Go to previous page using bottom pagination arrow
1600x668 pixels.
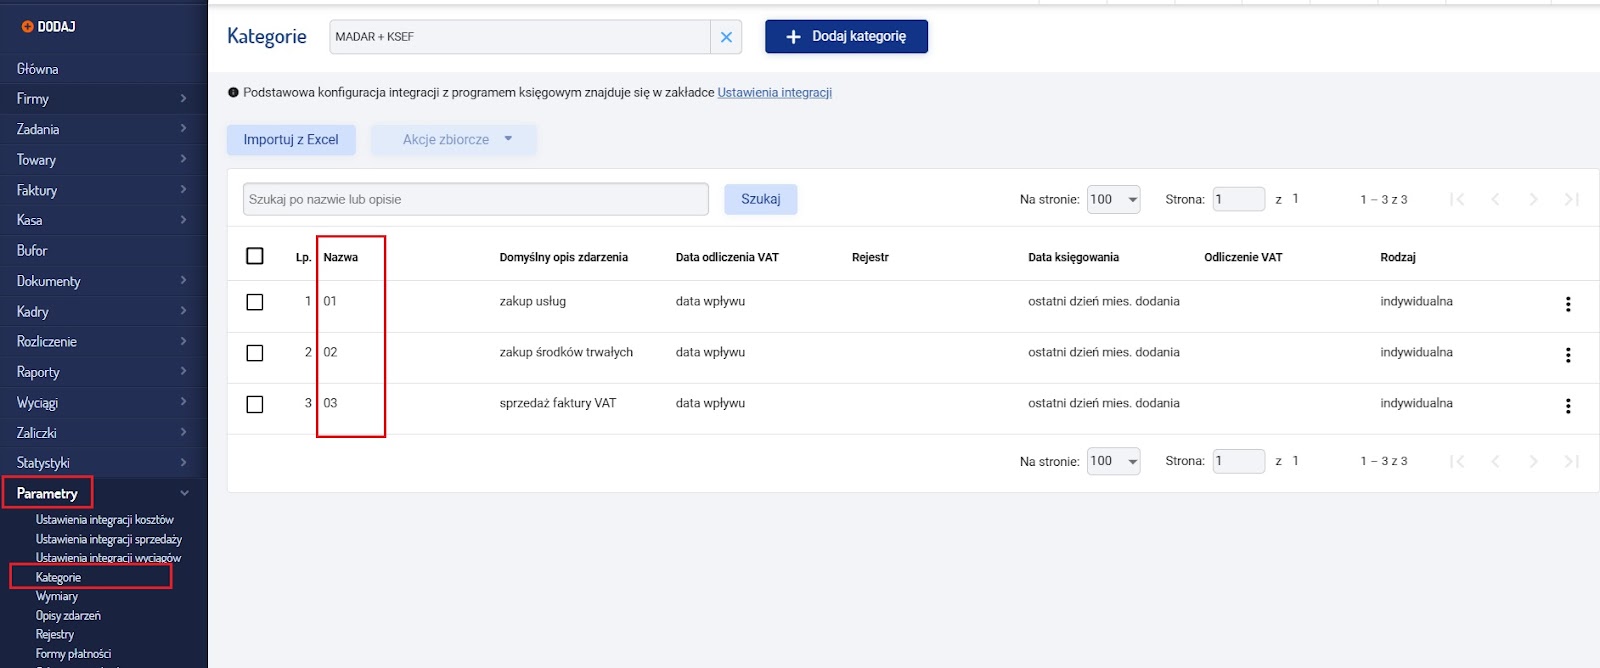tap(1495, 461)
